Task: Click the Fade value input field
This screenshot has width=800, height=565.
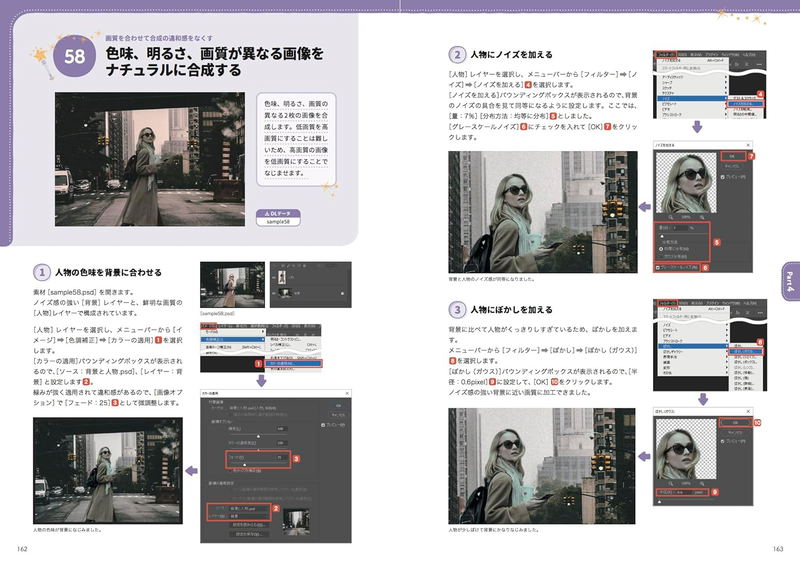Action: tap(280, 458)
